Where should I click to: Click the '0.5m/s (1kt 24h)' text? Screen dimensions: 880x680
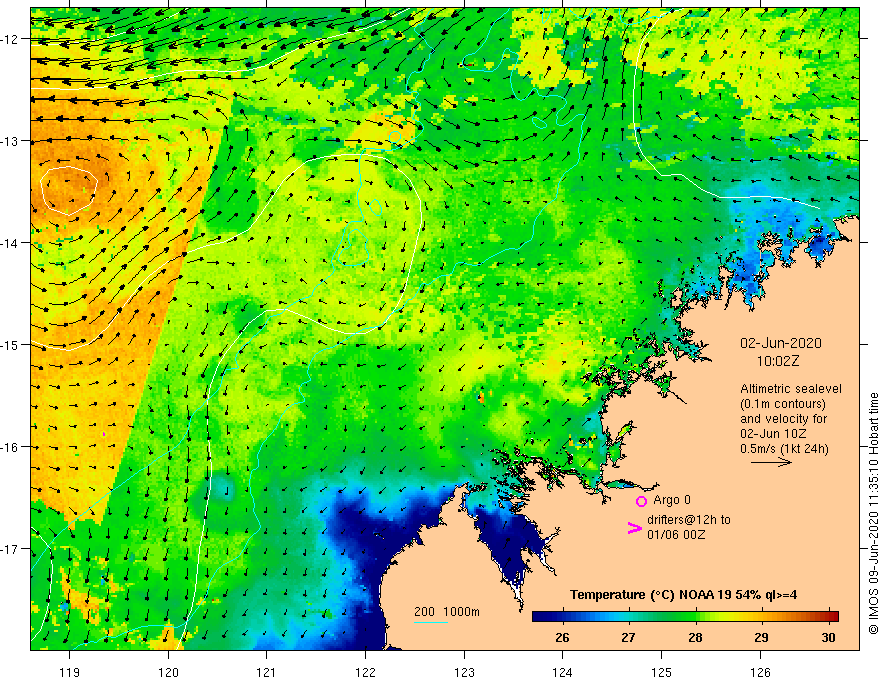[x=785, y=449]
